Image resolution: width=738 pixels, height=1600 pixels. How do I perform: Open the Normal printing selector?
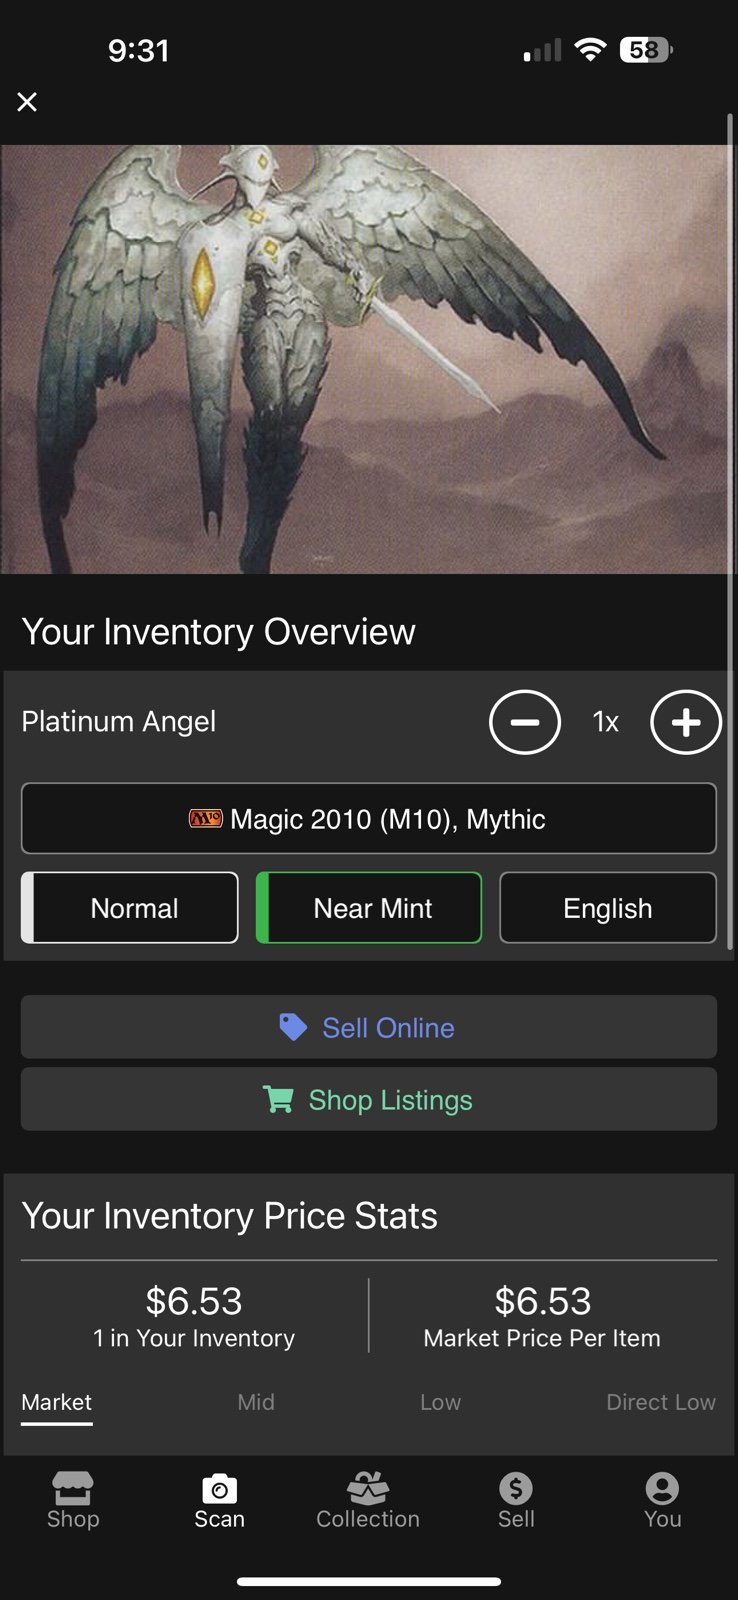pyautogui.click(x=130, y=908)
